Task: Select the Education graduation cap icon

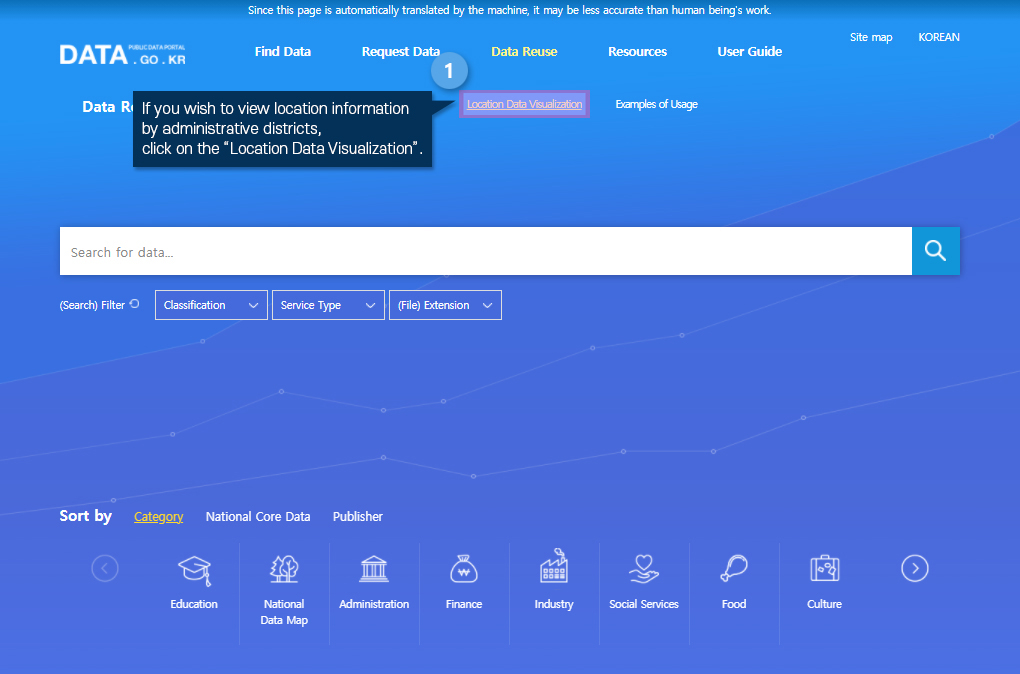Action: pyautogui.click(x=194, y=569)
